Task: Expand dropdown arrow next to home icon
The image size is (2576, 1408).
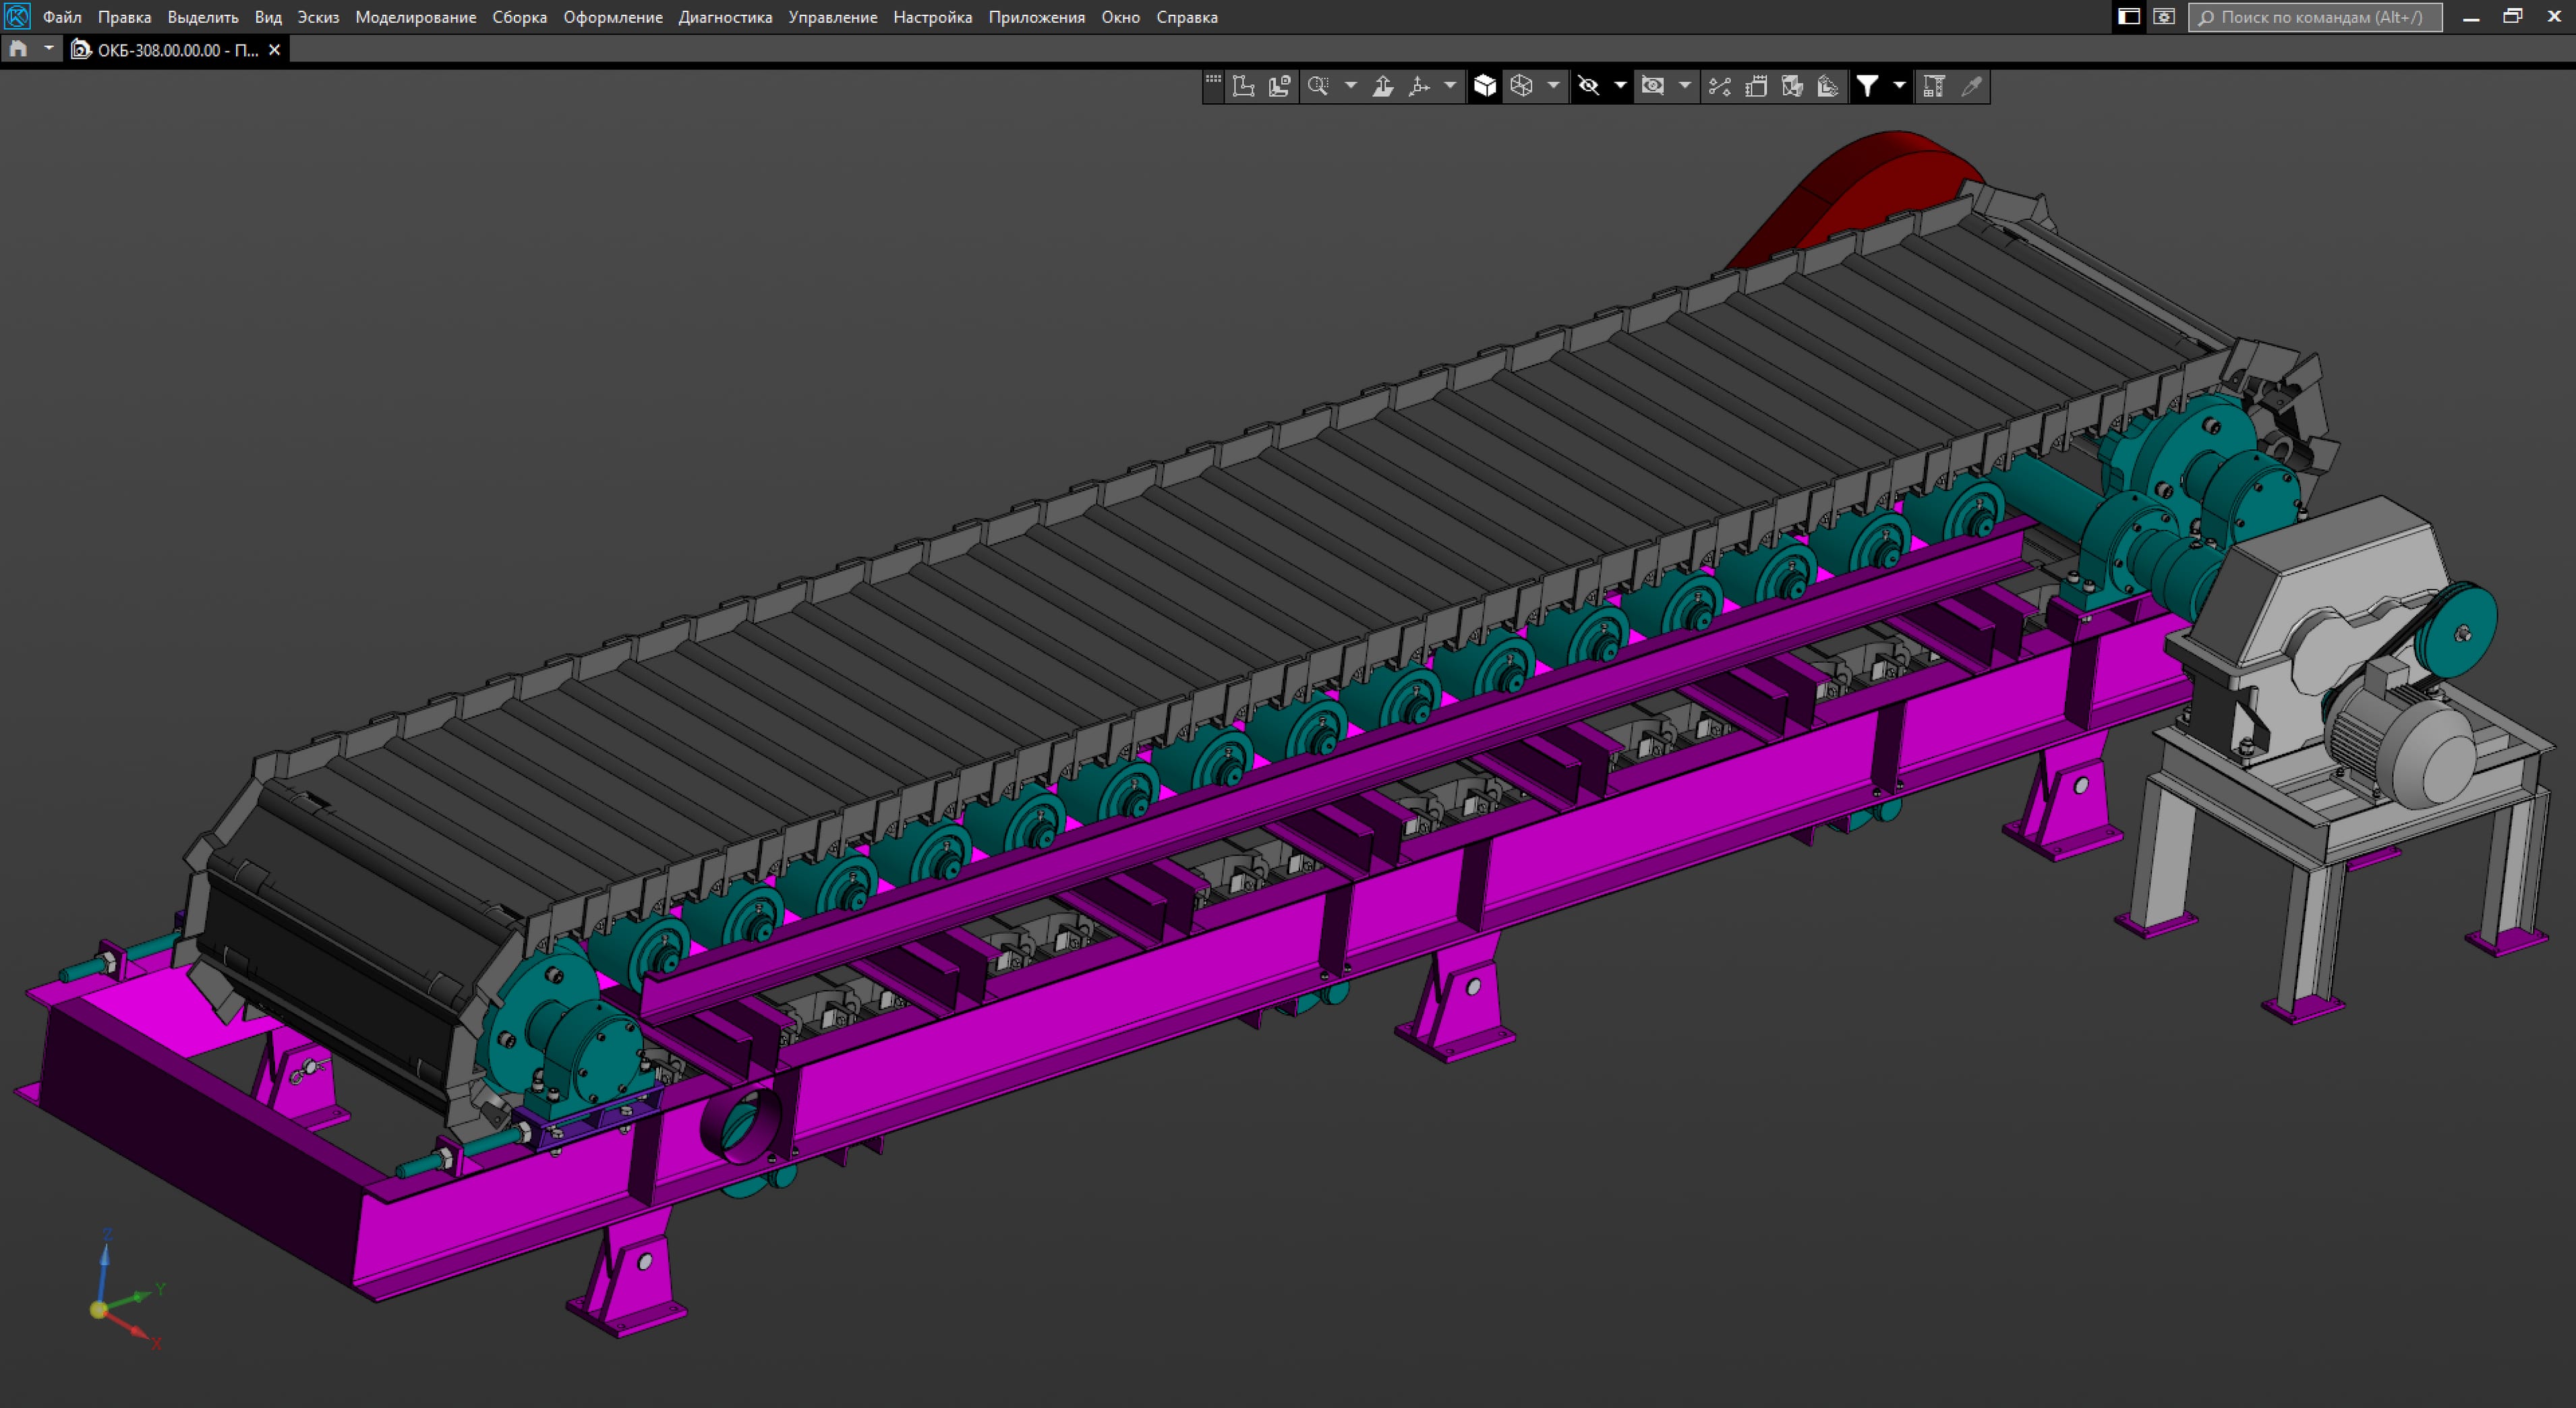Action: pos(48,49)
